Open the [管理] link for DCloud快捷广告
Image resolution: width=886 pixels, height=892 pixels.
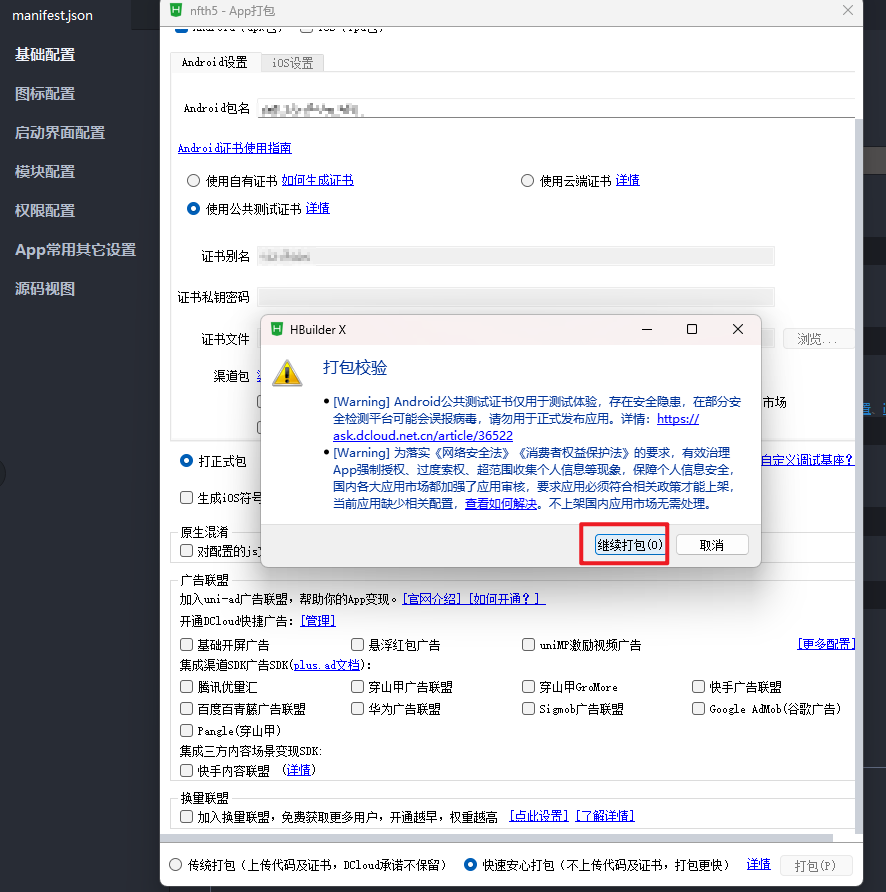coord(318,621)
